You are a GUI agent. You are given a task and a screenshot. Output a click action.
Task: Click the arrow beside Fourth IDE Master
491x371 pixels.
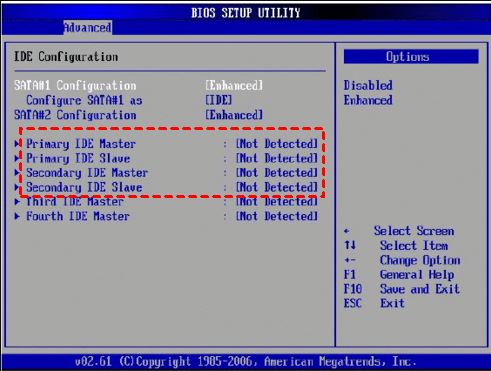point(17,216)
